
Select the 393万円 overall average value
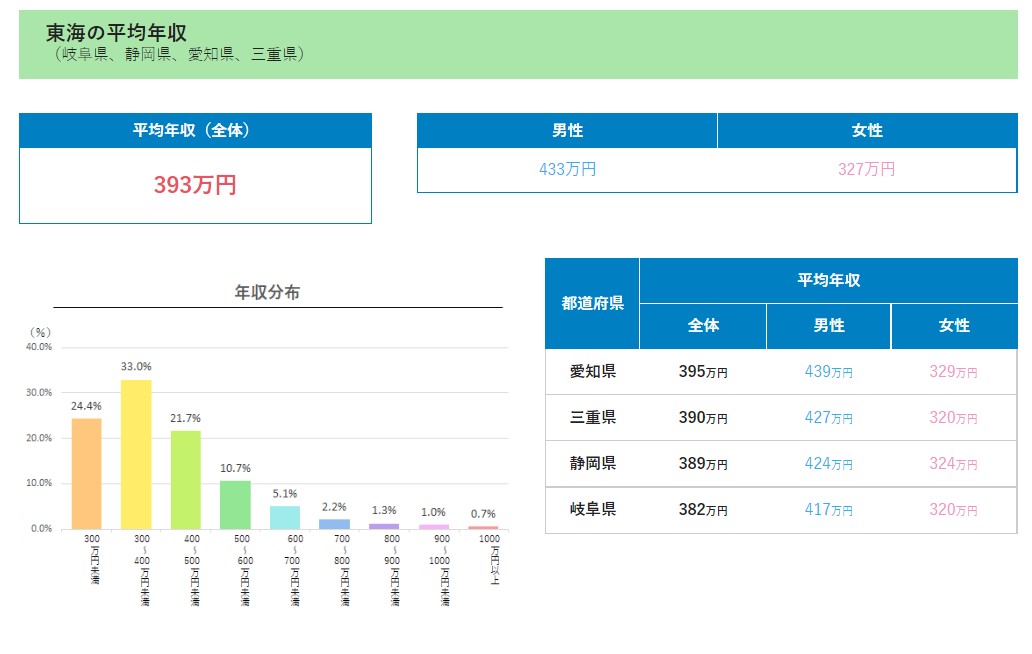[195, 185]
